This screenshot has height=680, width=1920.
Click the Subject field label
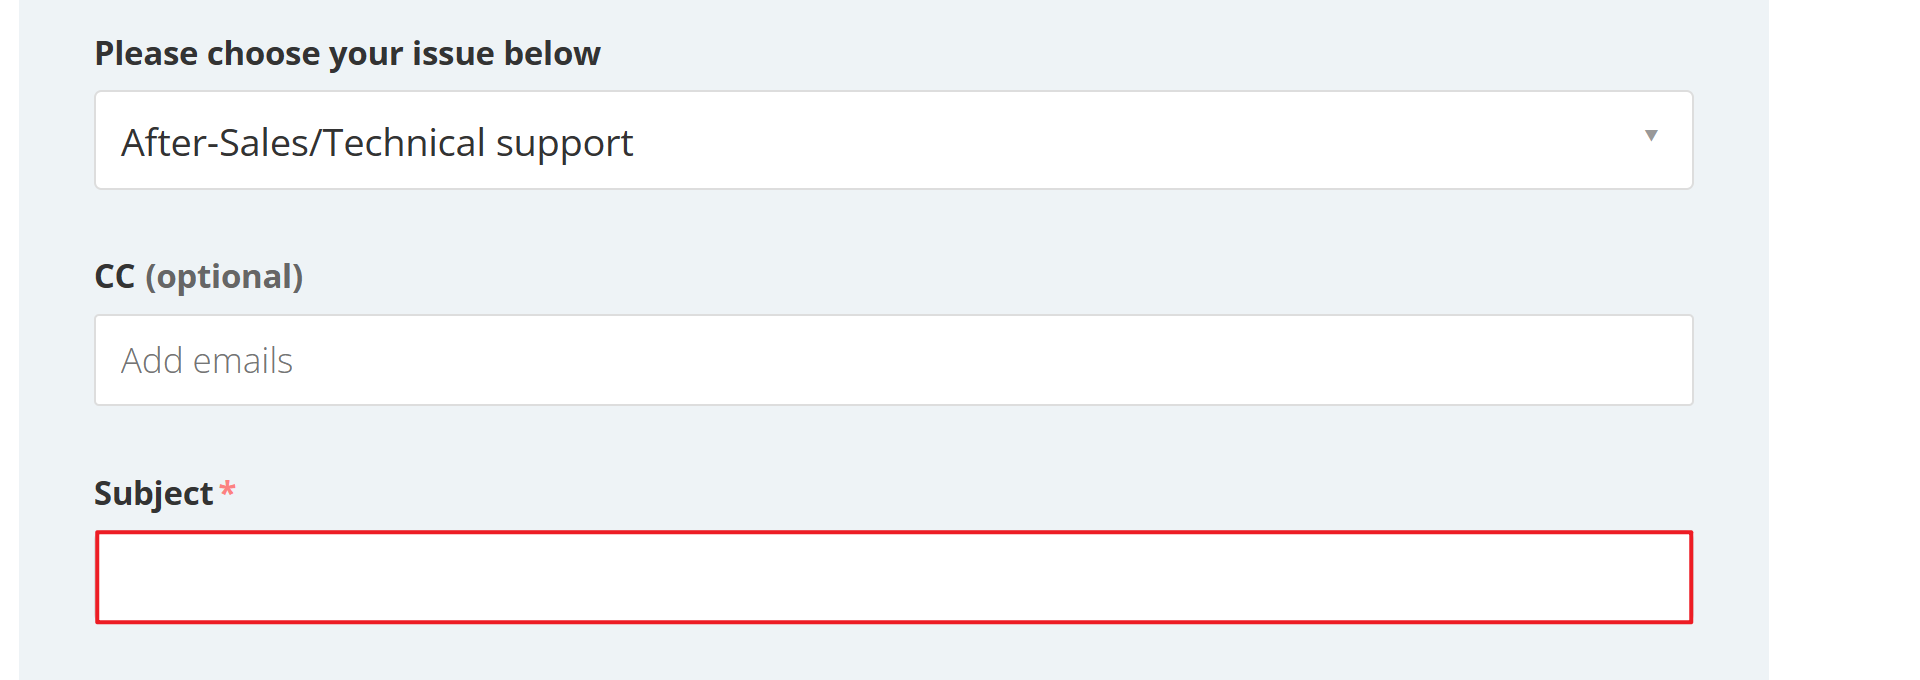[x=154, y=493]
